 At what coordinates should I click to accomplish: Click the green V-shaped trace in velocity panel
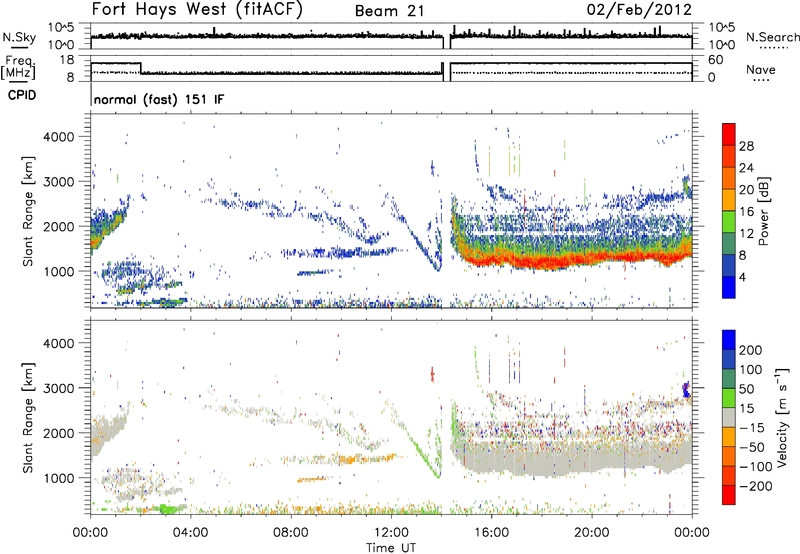coord(424,459)
